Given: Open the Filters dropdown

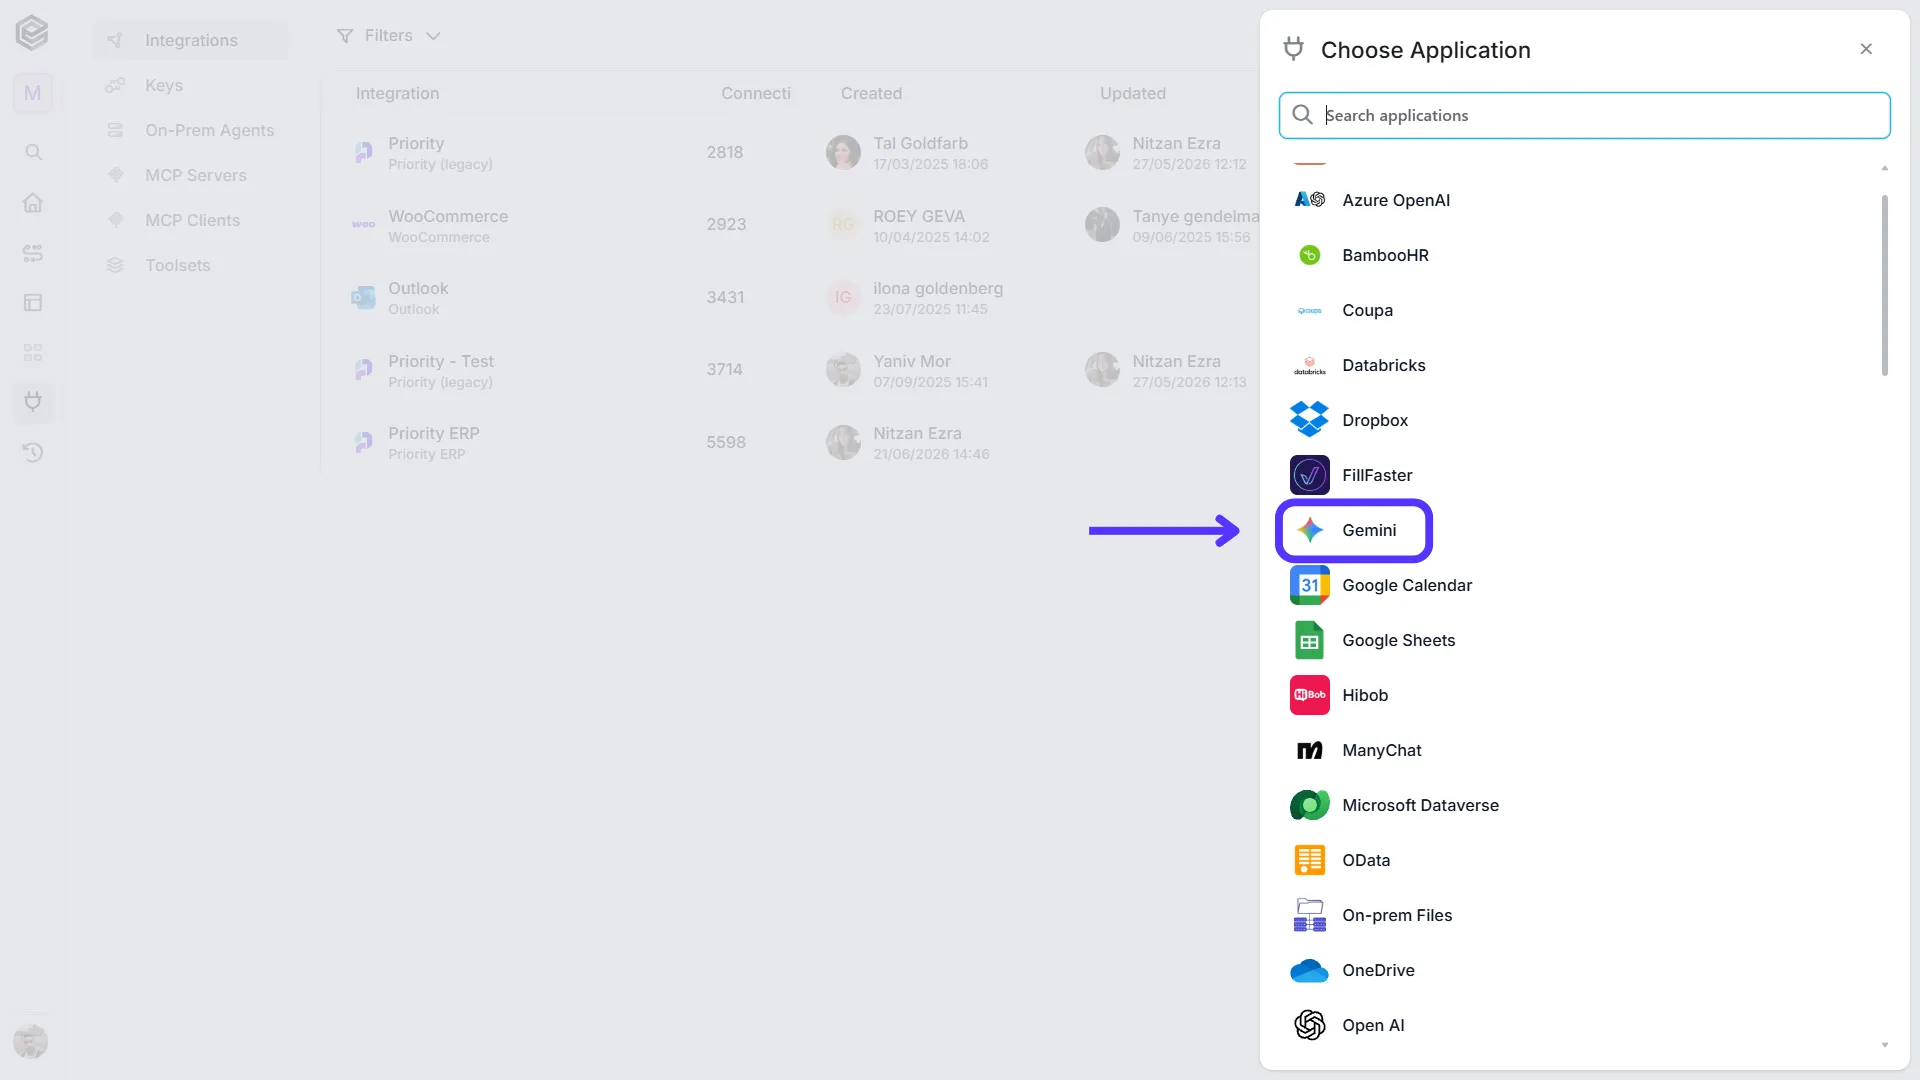Looking at the screenshot, I should pos(388,35).
